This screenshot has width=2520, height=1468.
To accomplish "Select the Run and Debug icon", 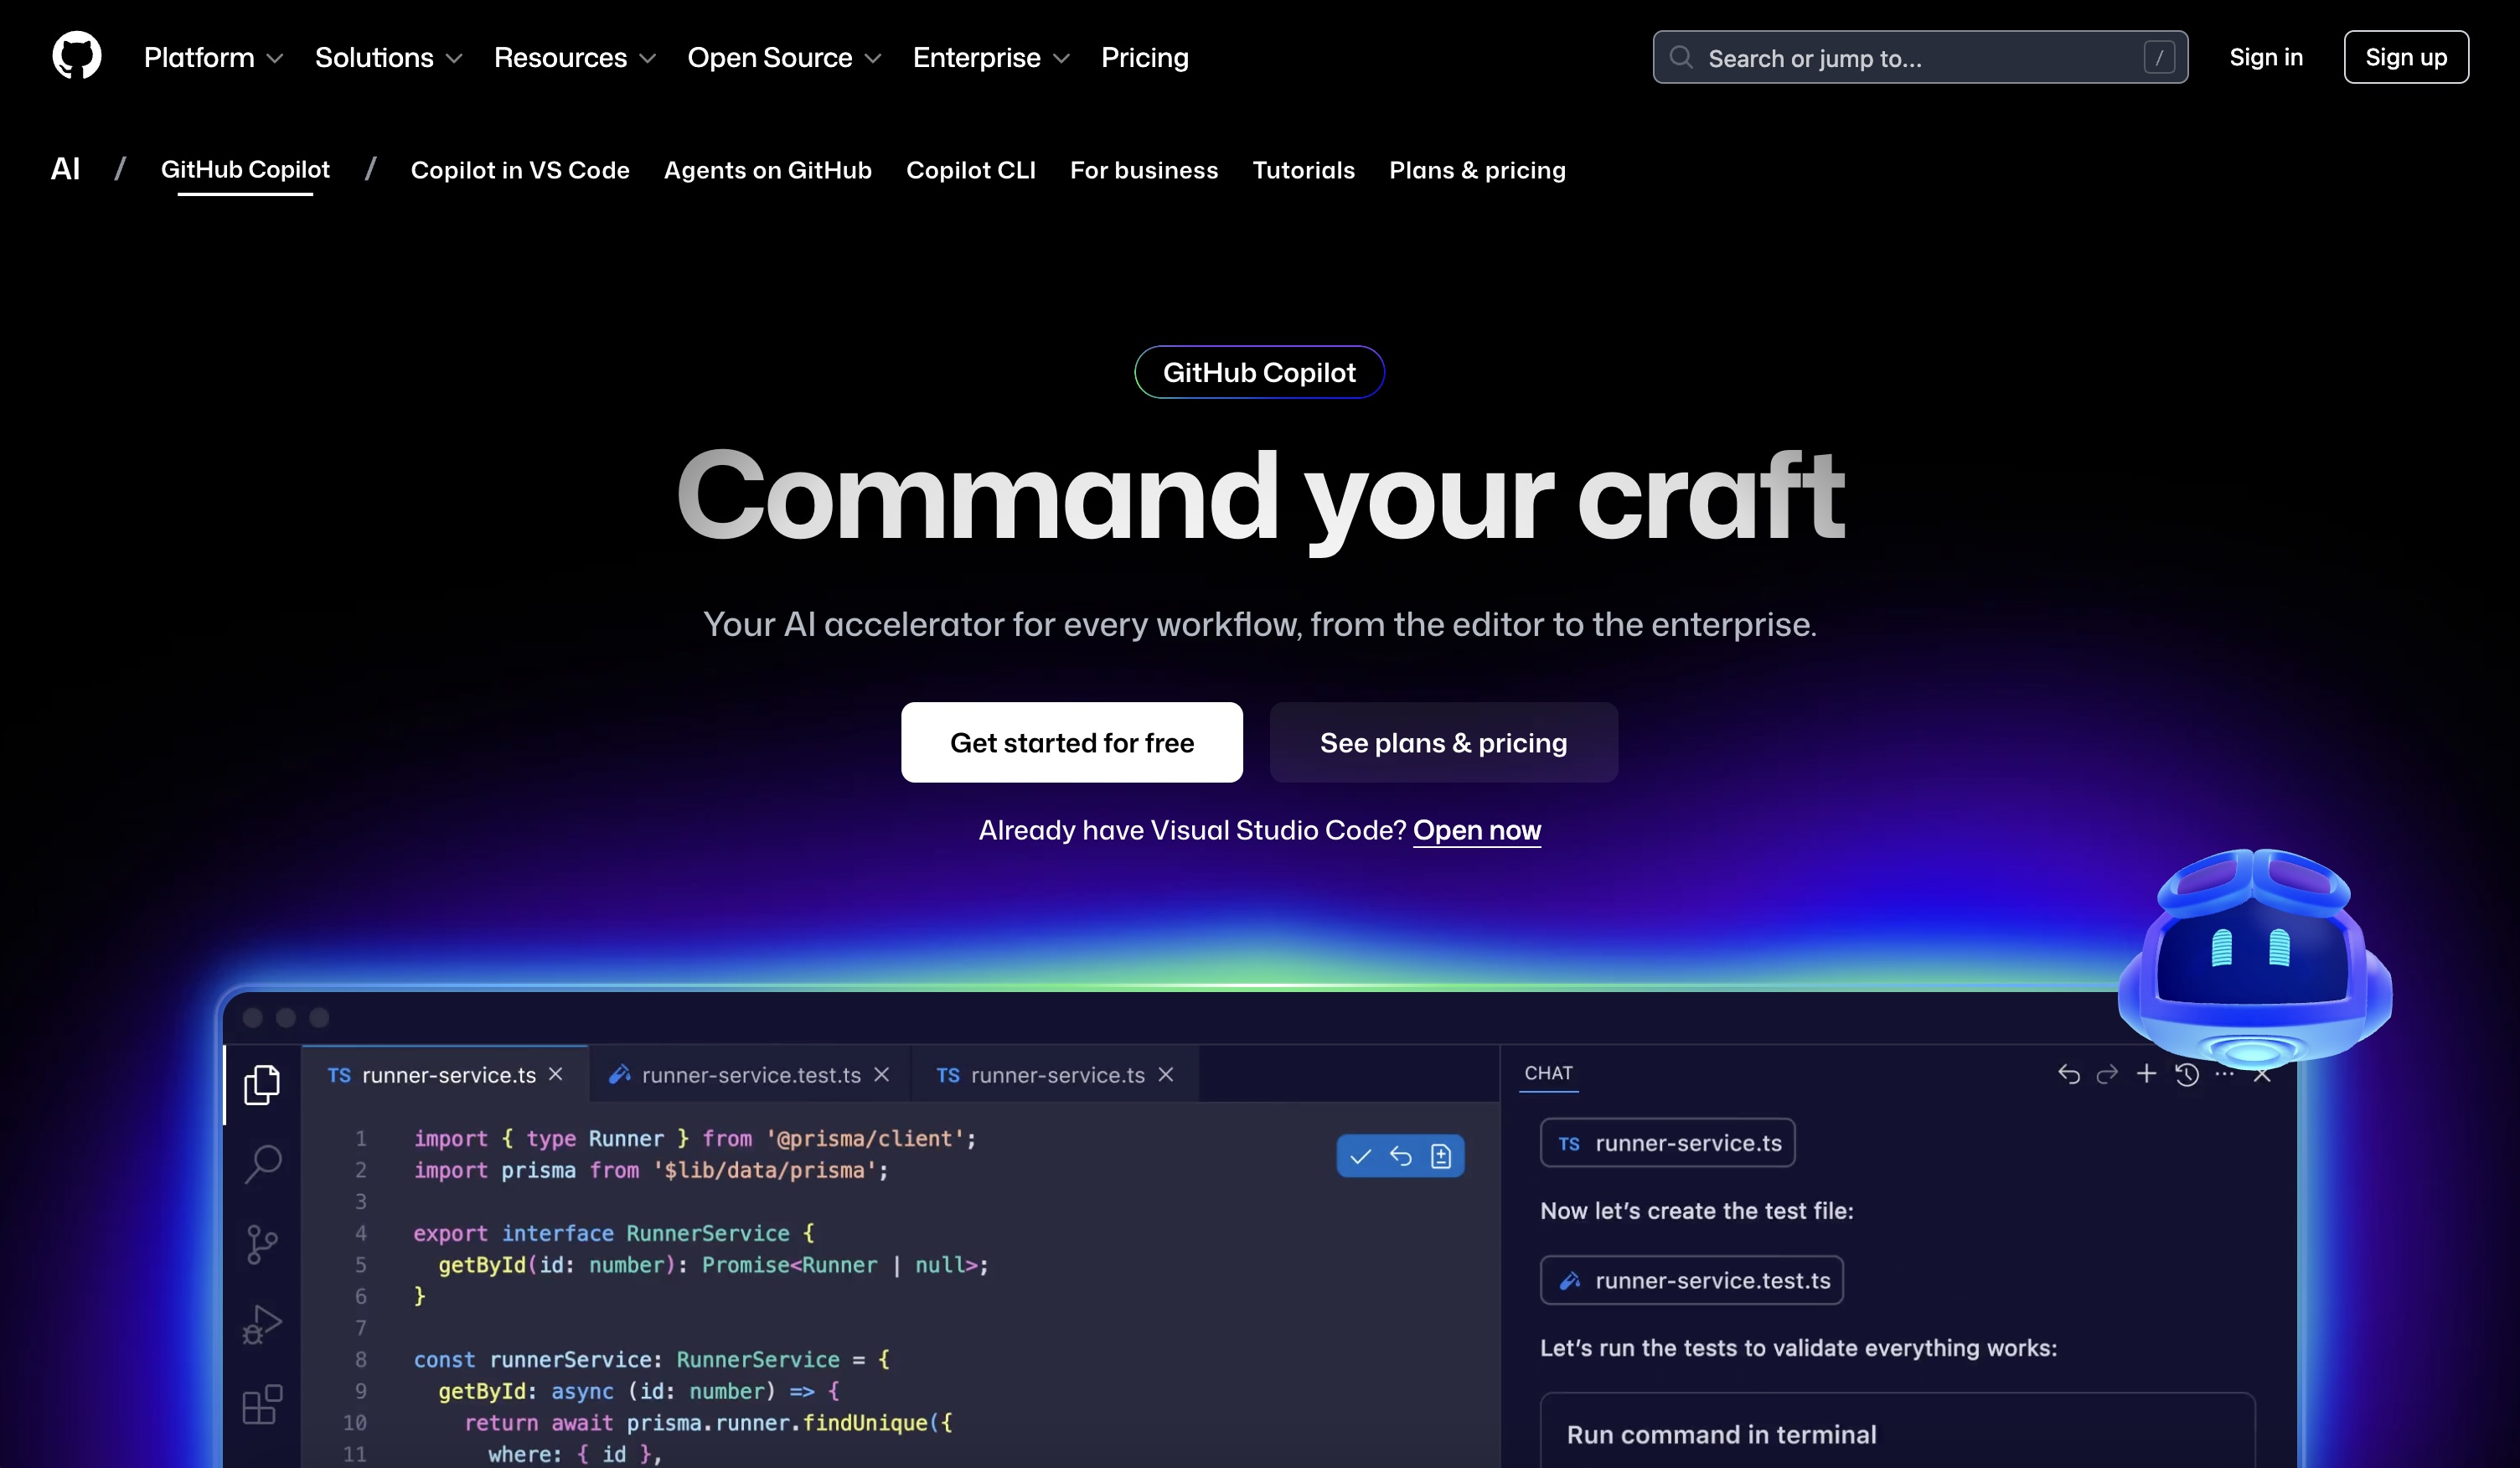I will 261,1324.
